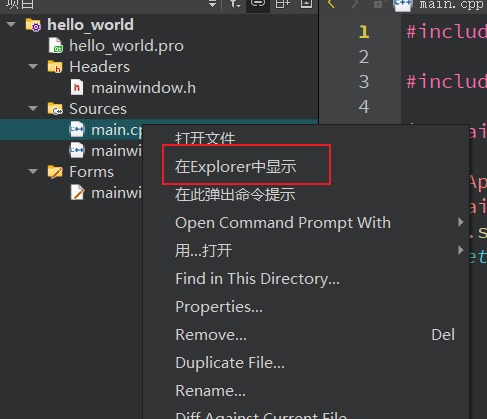The height and width of the screenshot is (419, 487).
Task: Expand Open Command Prompt With submenu arrow
Action: pyautogui.click(x=460, y=222)
